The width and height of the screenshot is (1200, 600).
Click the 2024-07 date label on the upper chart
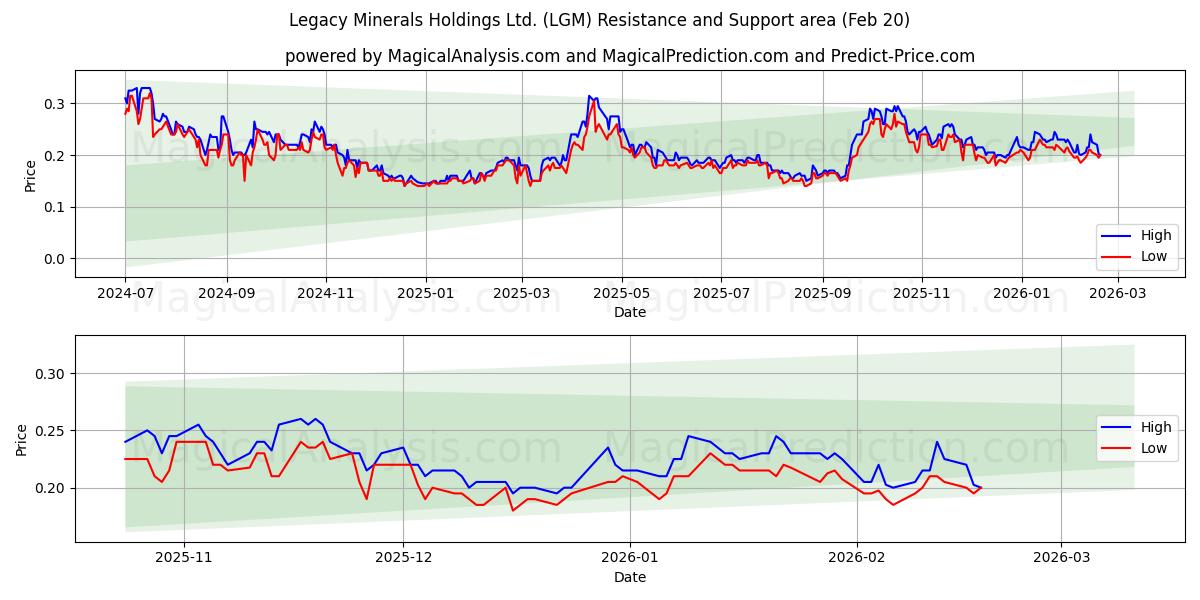(x=125, y=294)
